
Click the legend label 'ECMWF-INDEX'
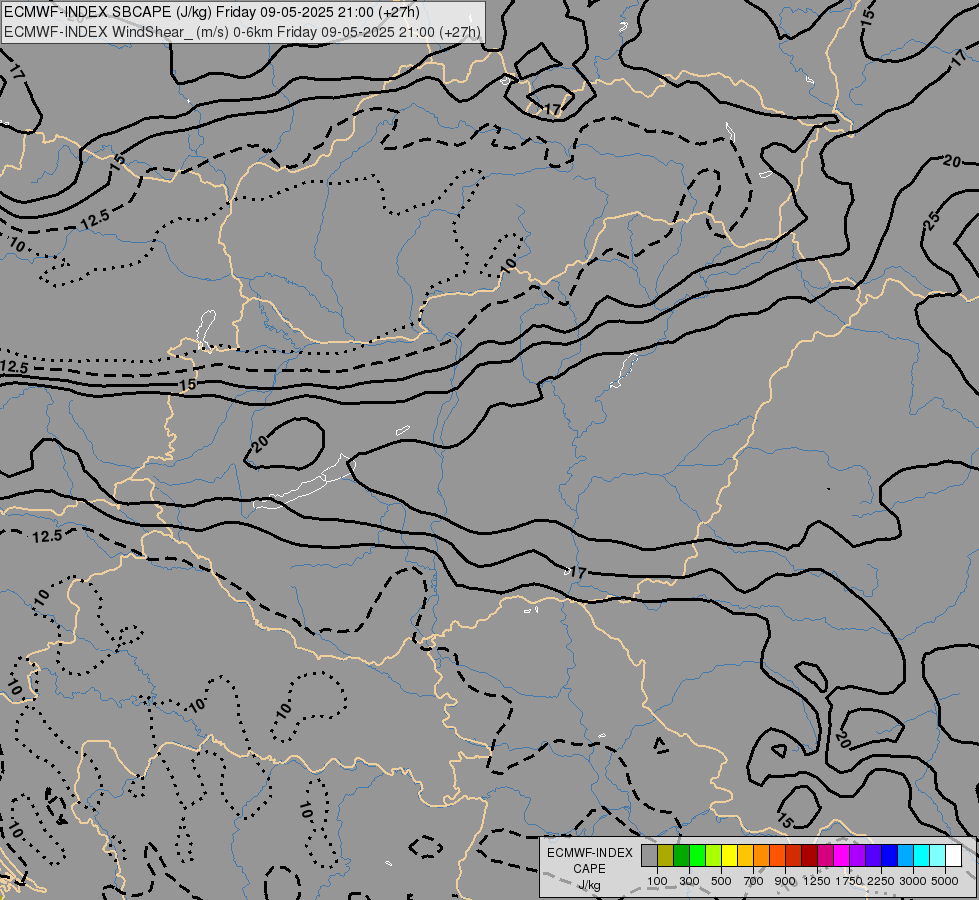pyautogui.click(x=589, y=853)
